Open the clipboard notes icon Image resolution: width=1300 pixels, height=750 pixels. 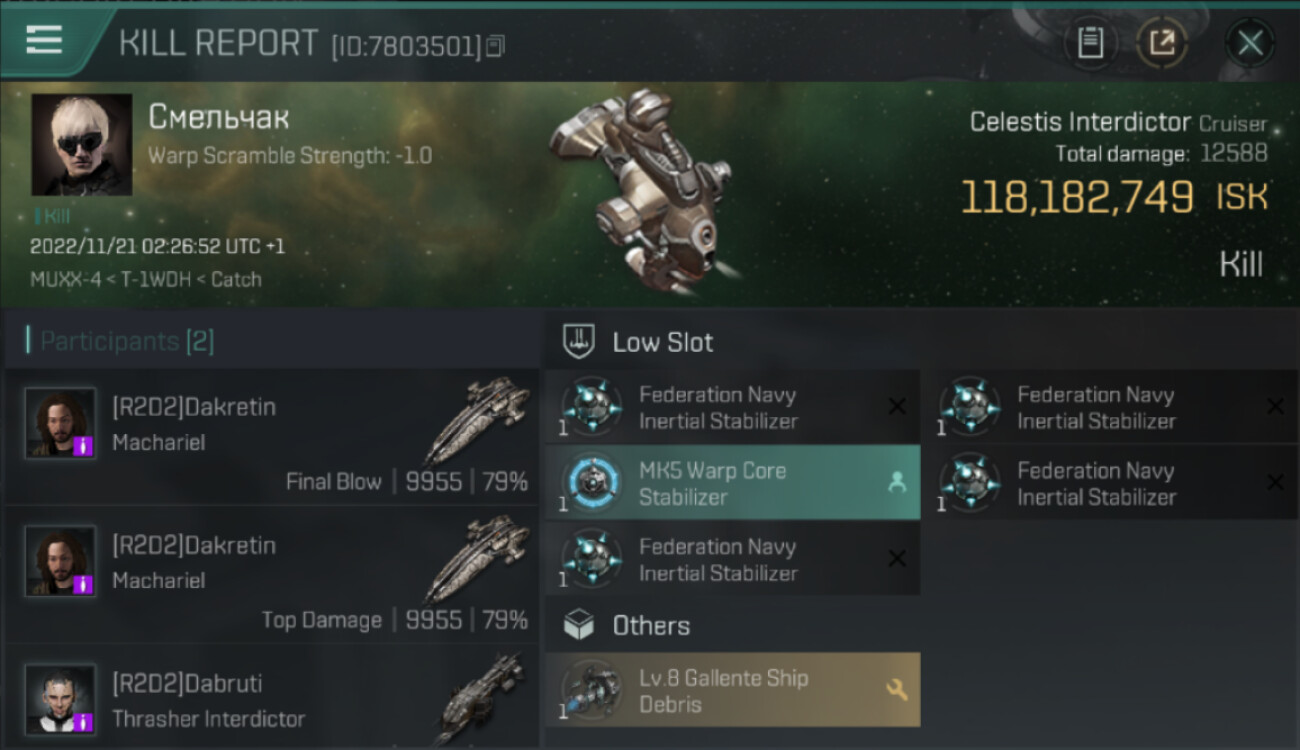click(x=1090, y=43)
